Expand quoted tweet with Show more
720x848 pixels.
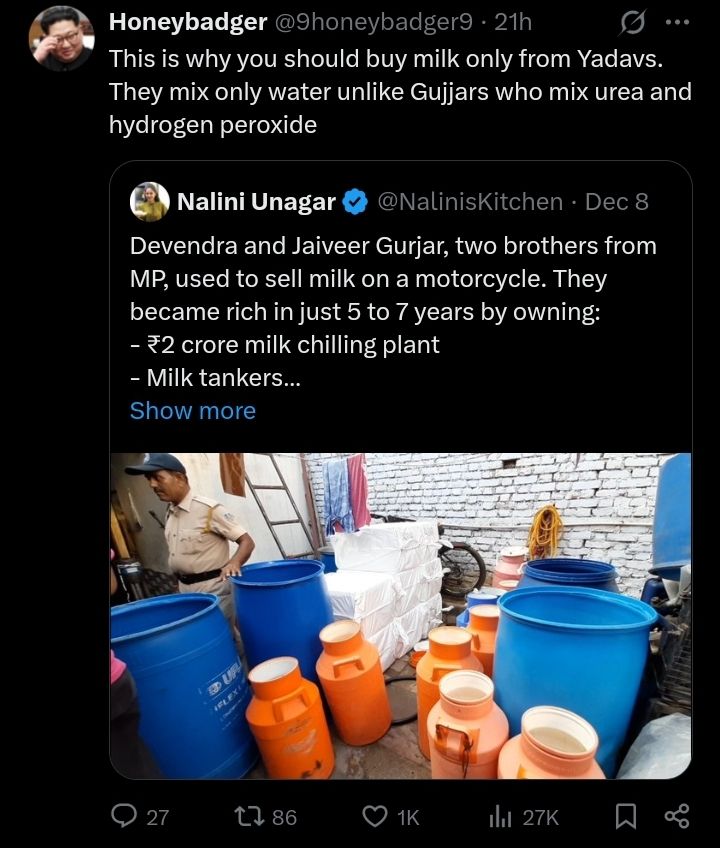click(x=193, y=411)
